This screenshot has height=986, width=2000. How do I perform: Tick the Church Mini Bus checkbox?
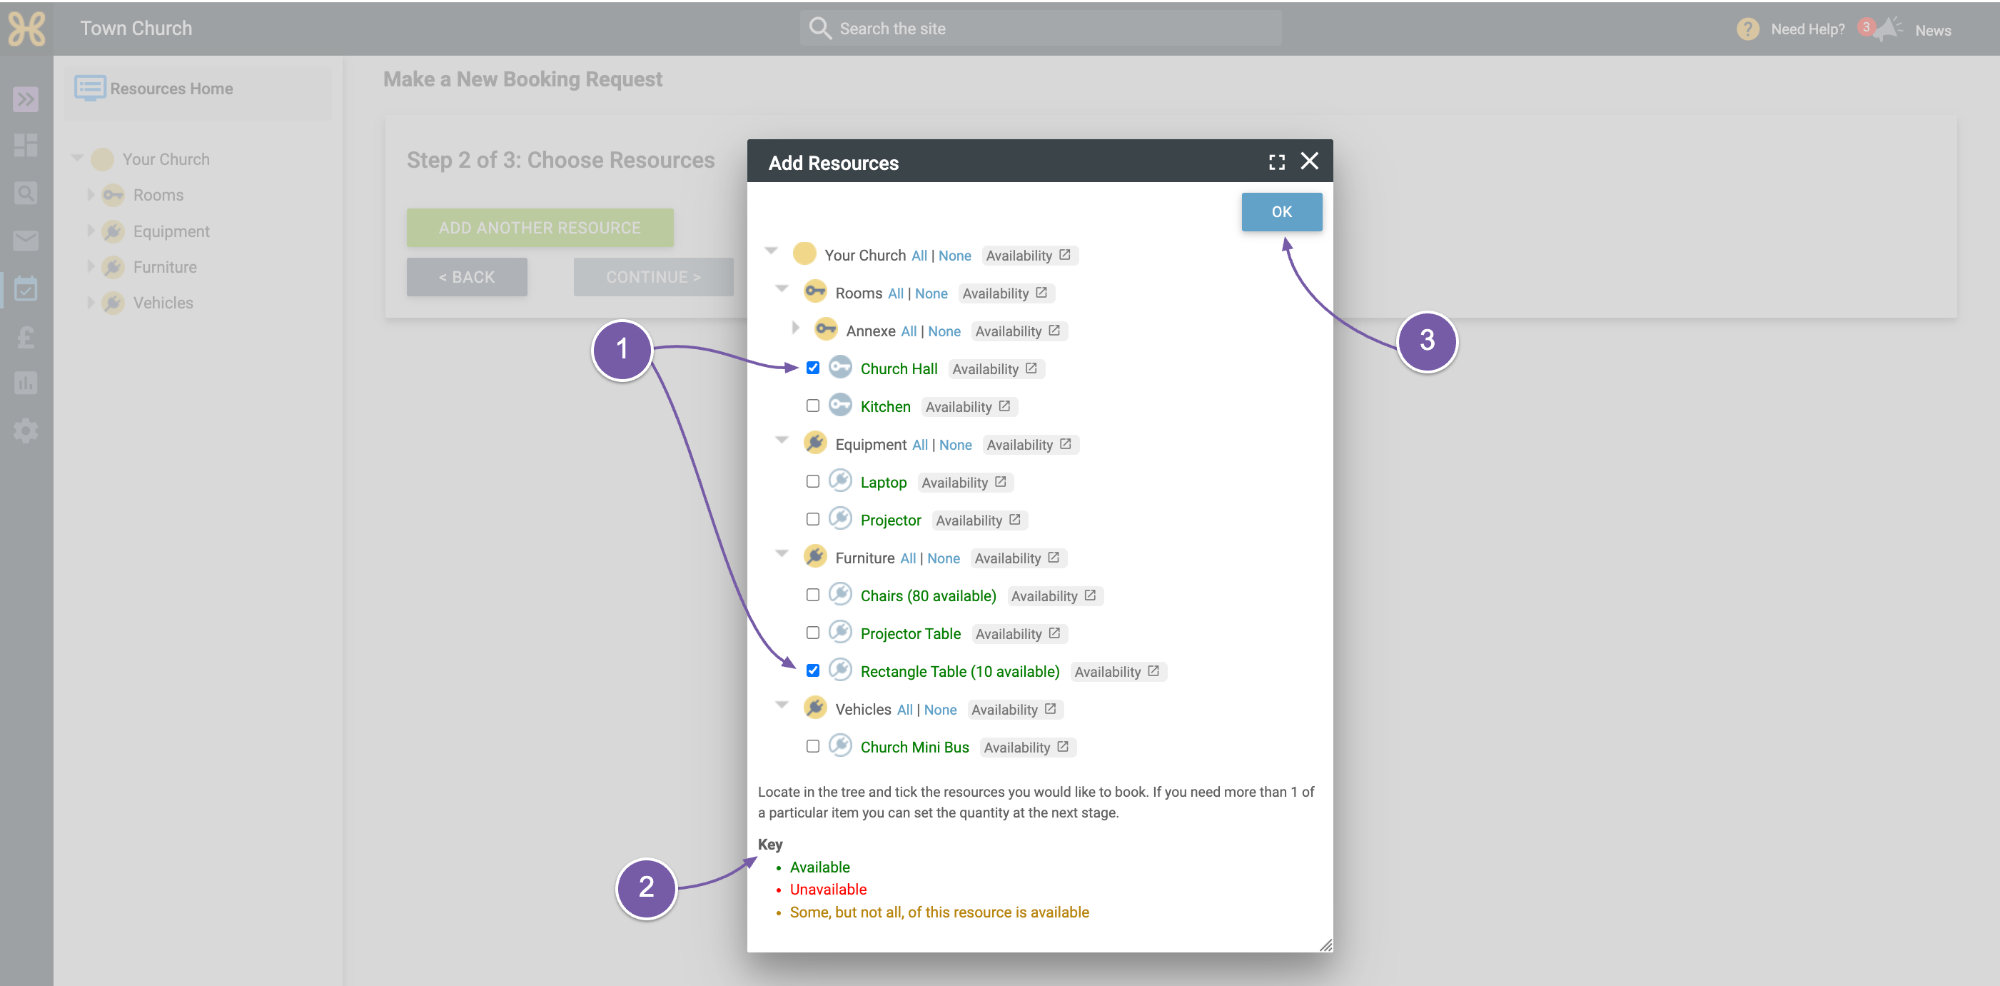[813, 746]
